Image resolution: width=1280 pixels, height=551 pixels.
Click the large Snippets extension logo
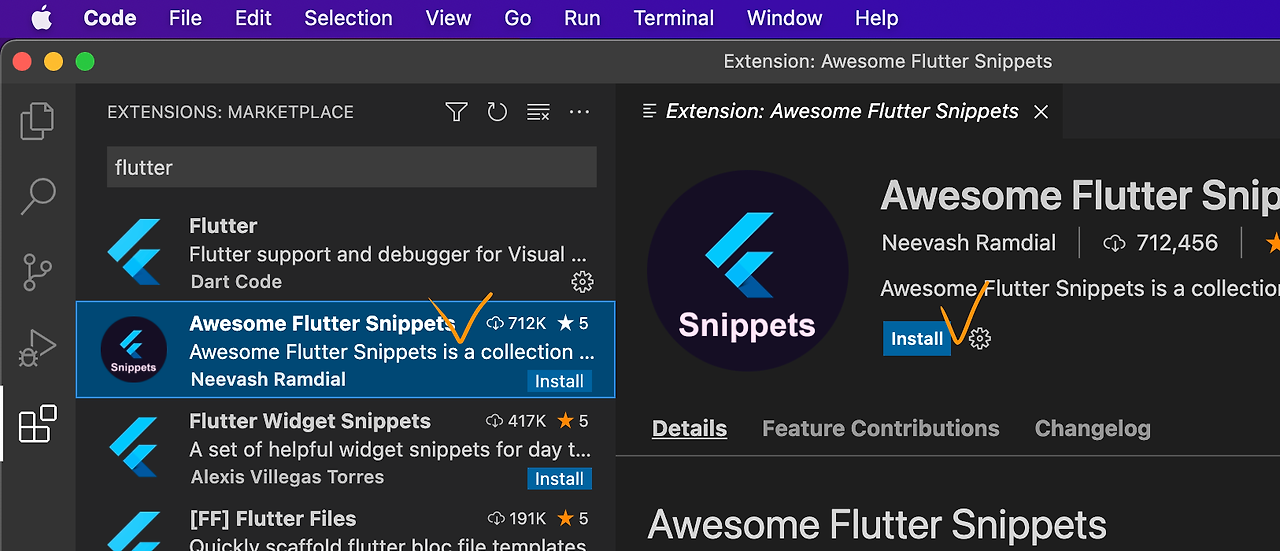tap(747, 271)
